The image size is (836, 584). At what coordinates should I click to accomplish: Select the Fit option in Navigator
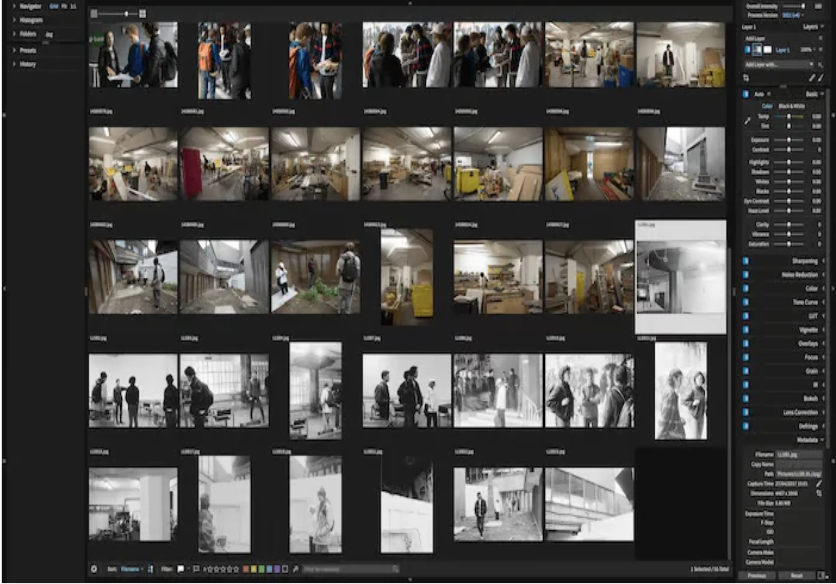coord(64,6)
